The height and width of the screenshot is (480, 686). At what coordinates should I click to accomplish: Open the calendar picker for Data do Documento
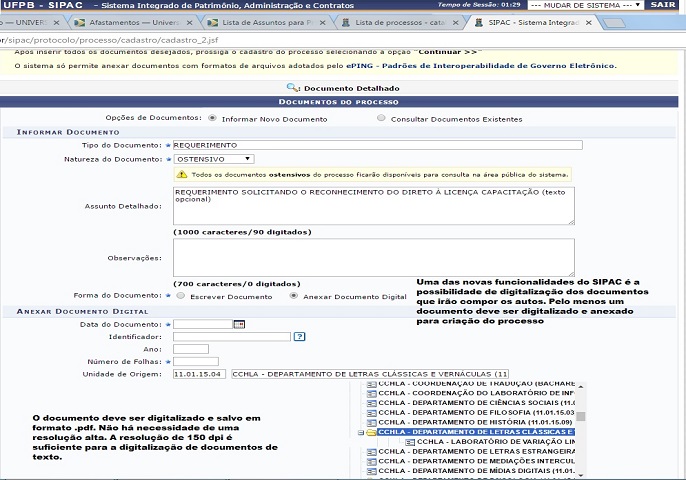tap(239, 324)
